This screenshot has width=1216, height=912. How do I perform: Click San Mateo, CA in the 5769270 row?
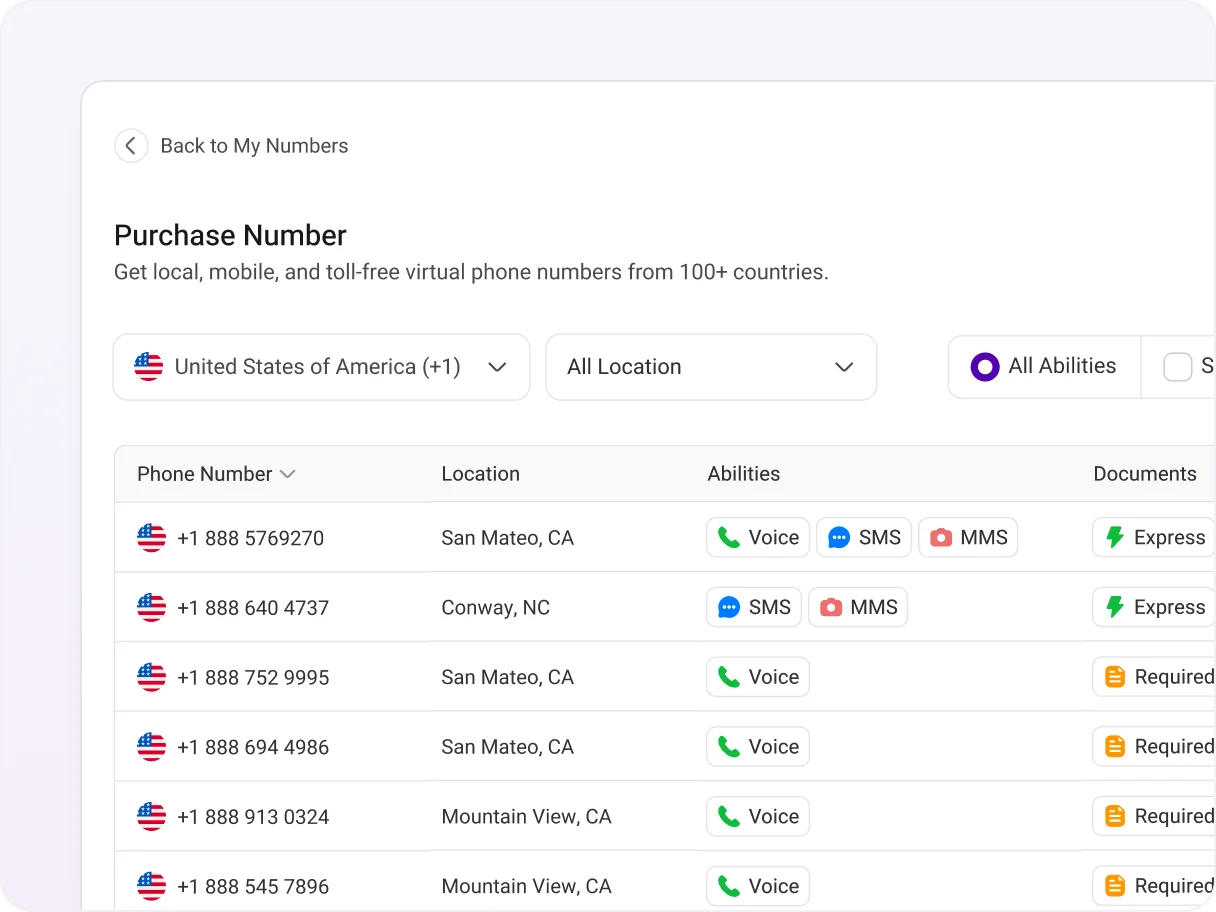coord(508,538)
